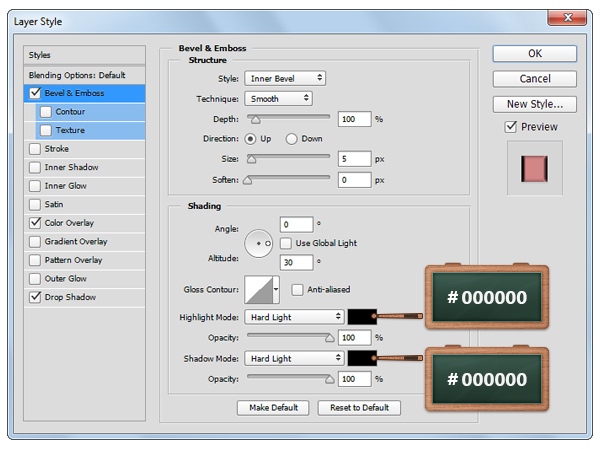The width and height of the screenshot is (600, 449).
Task: Select the Down direction radio button
Action: click(x=292, y=139)
